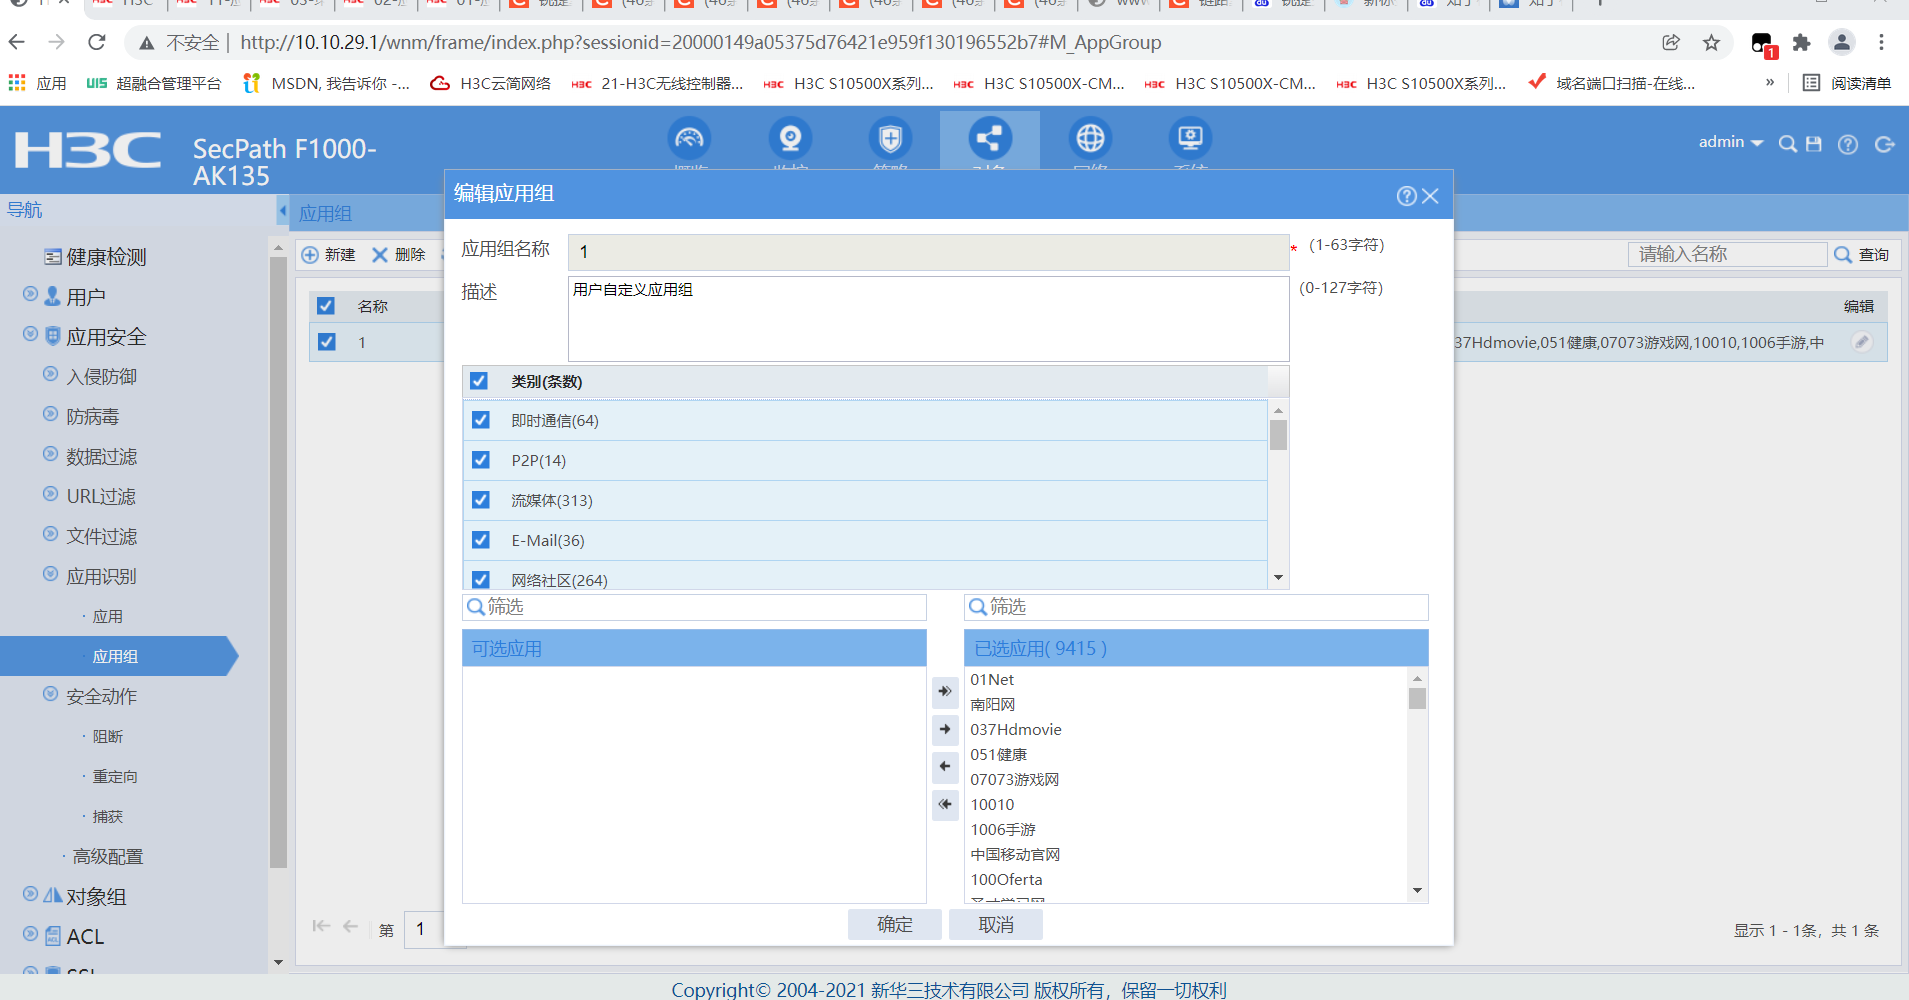Toggle the 类别(条数) select-all checkbox
This screenshot has width=1909, height=1000.
[479, 381]
